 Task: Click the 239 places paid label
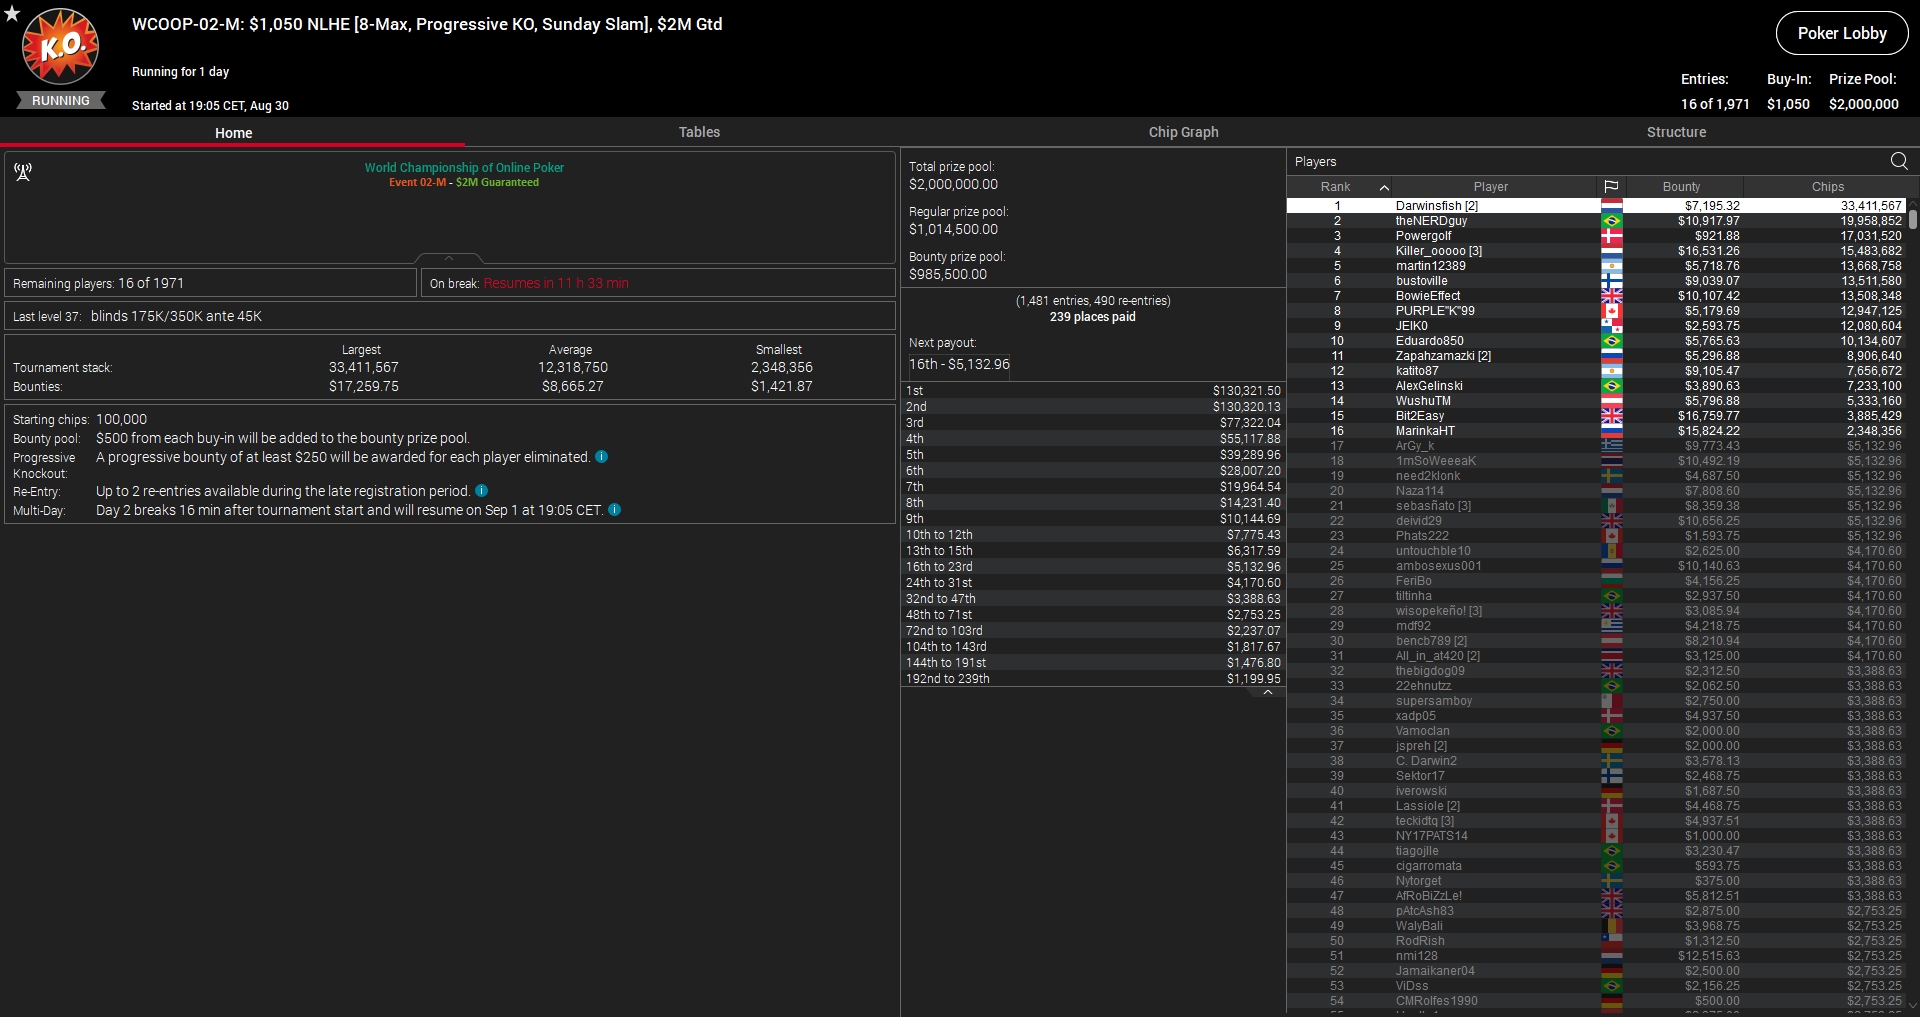pos(1092,317)
